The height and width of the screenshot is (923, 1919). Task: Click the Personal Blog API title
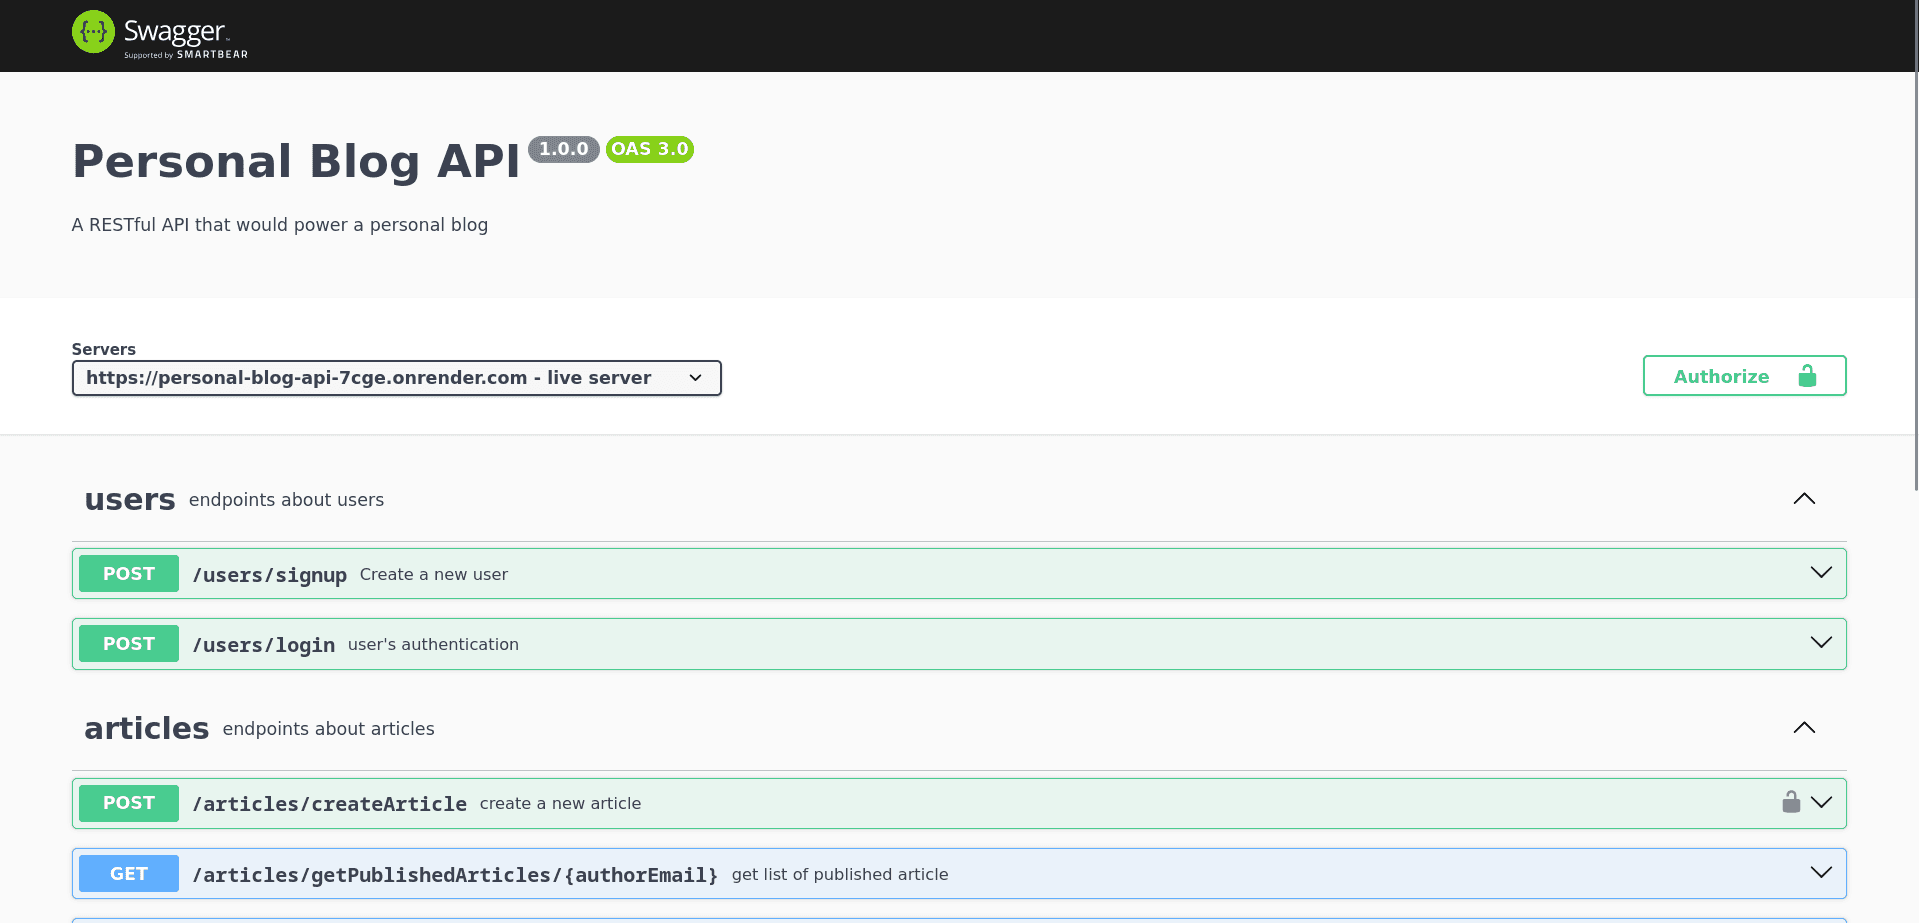pyautogui.click(x=296, y=162)
